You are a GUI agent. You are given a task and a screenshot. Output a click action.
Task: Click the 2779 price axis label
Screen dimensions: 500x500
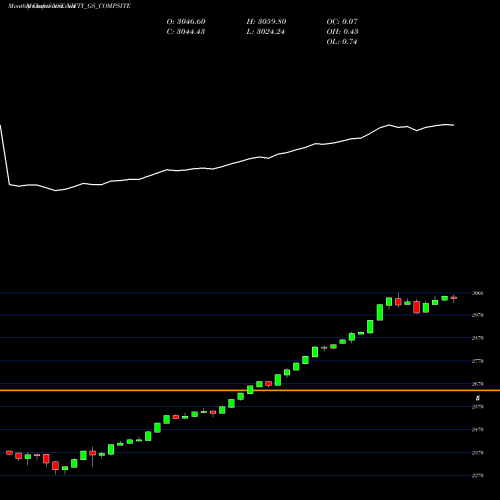pyautogui.click(x=478, y=361)
